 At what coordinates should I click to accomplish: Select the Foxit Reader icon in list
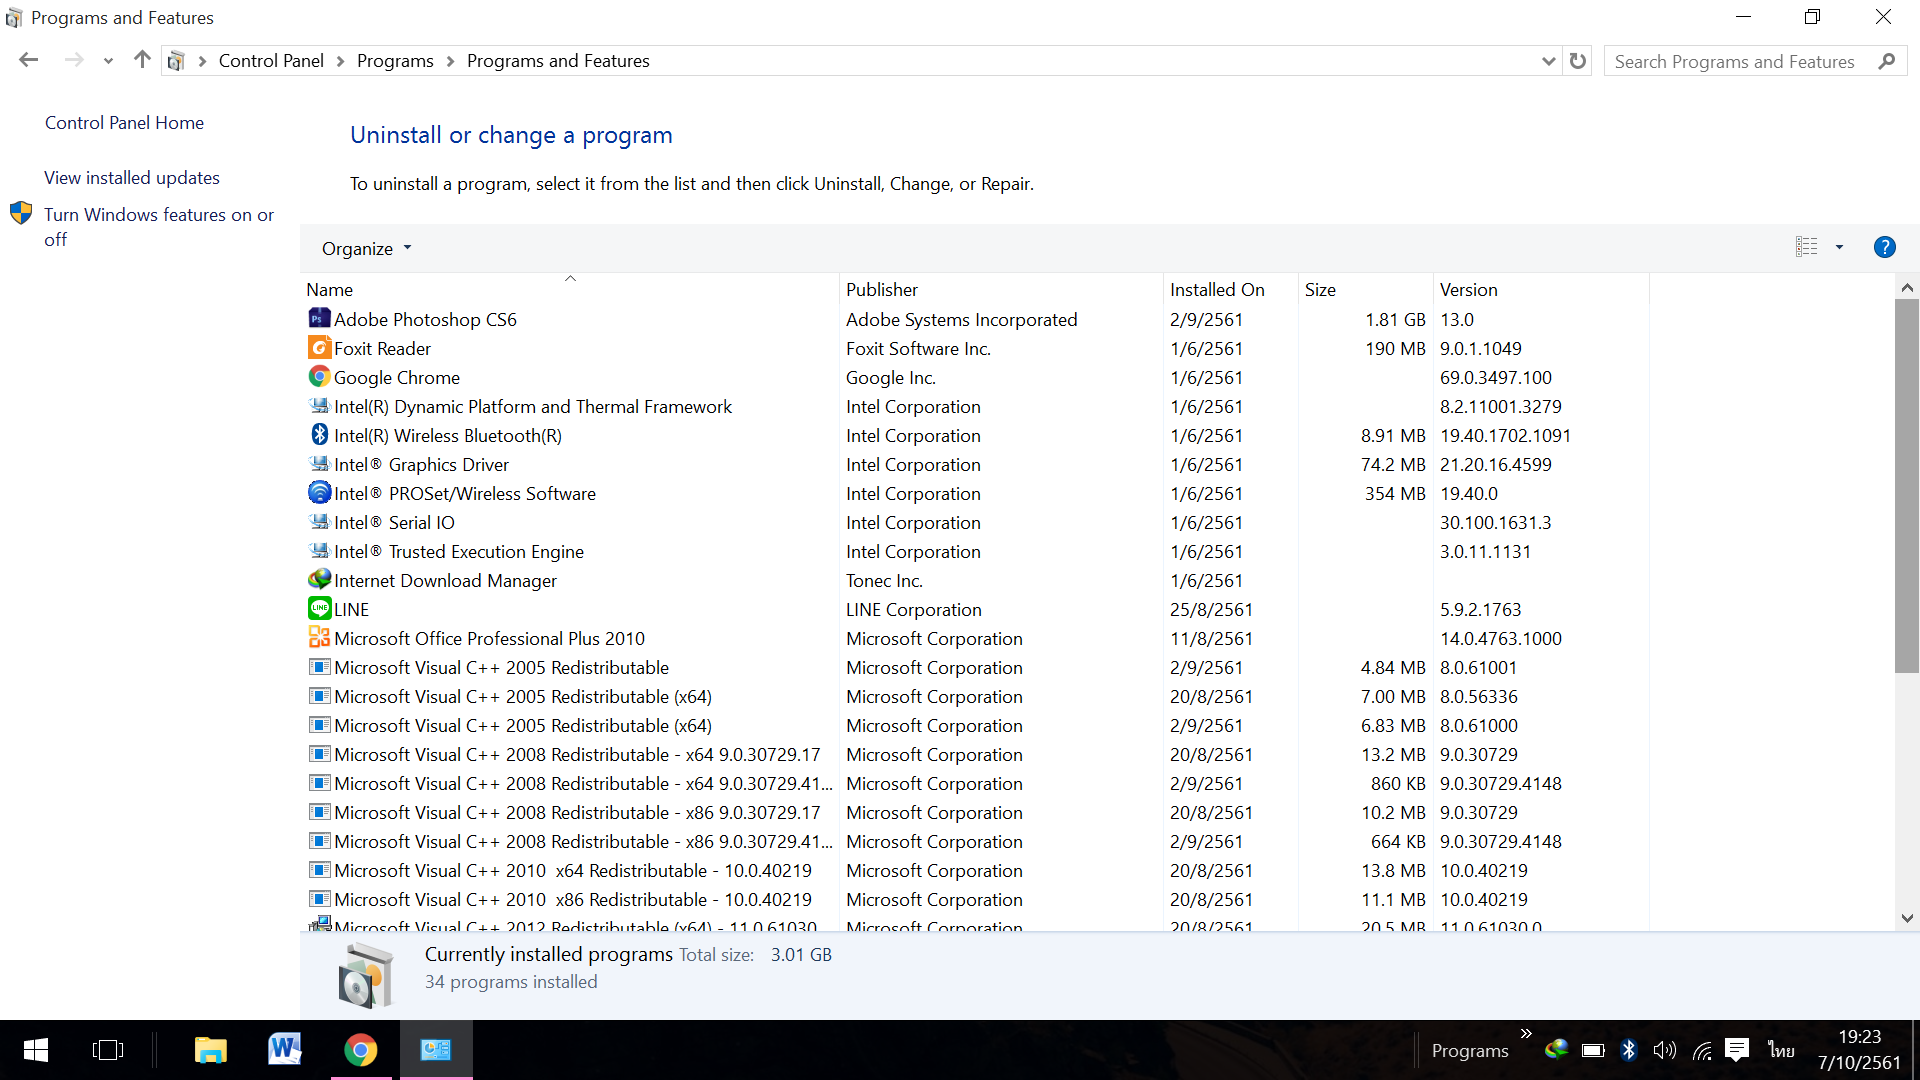(x=319, y=348)
